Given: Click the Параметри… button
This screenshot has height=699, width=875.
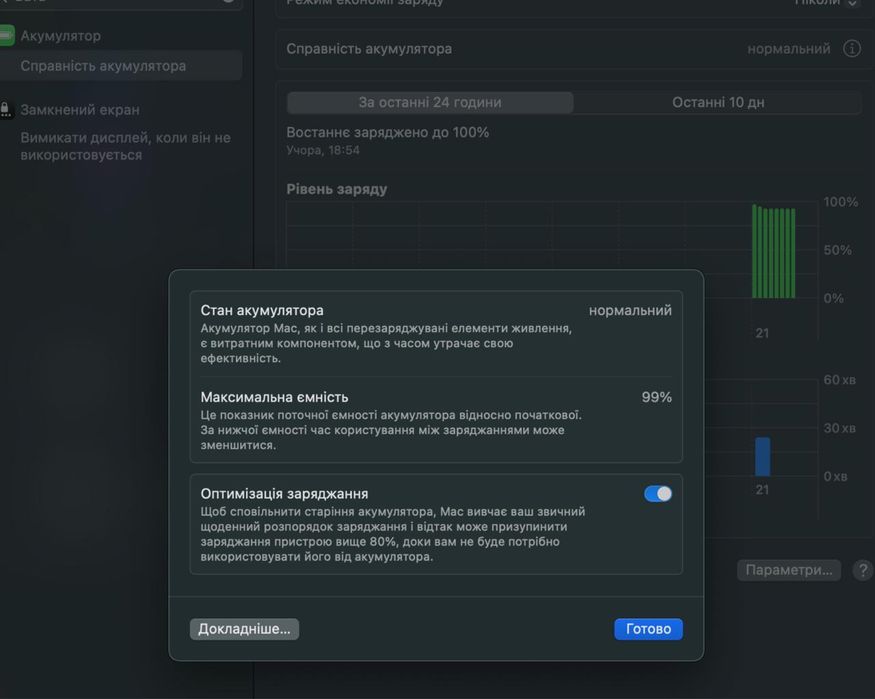Looking at the screenshot, I should point(789,570).
